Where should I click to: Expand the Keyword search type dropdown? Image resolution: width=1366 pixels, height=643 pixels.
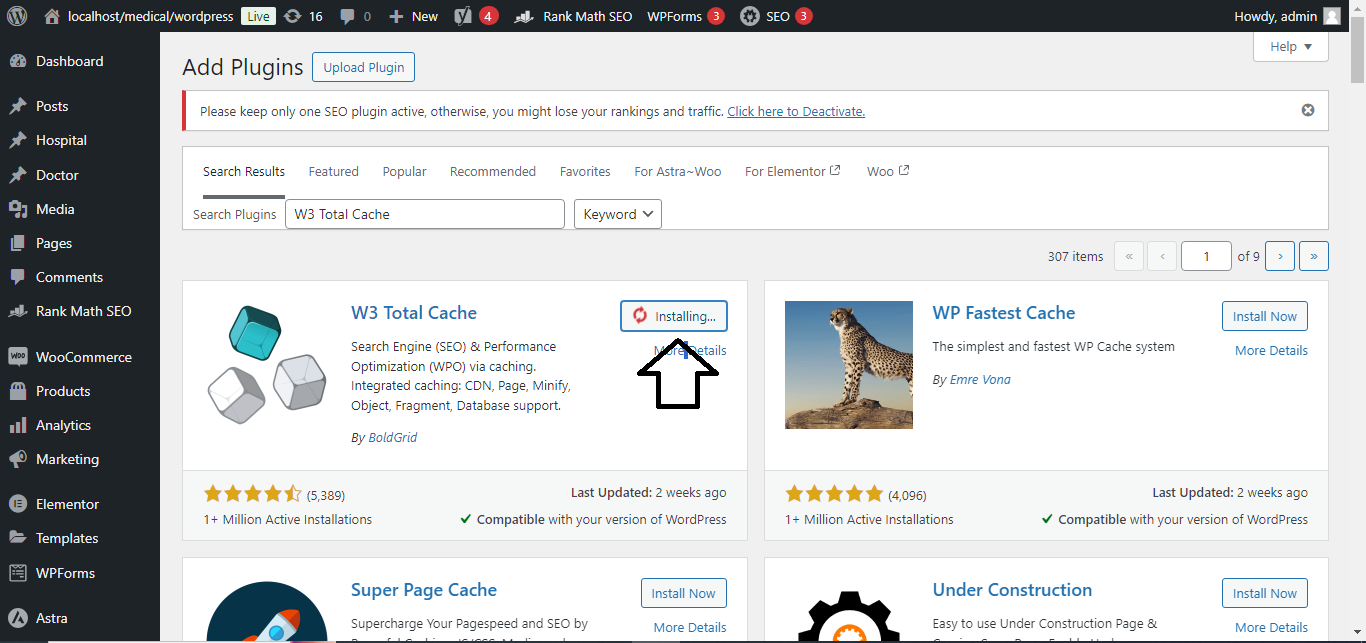pos(618,214)
